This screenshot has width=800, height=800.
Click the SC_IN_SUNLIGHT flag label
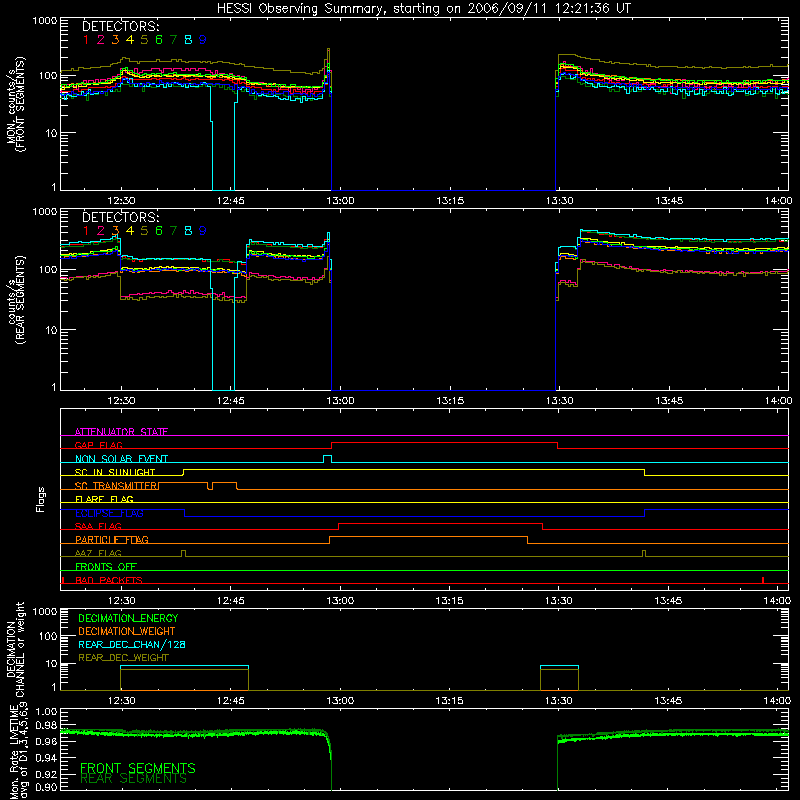(115, 472)
